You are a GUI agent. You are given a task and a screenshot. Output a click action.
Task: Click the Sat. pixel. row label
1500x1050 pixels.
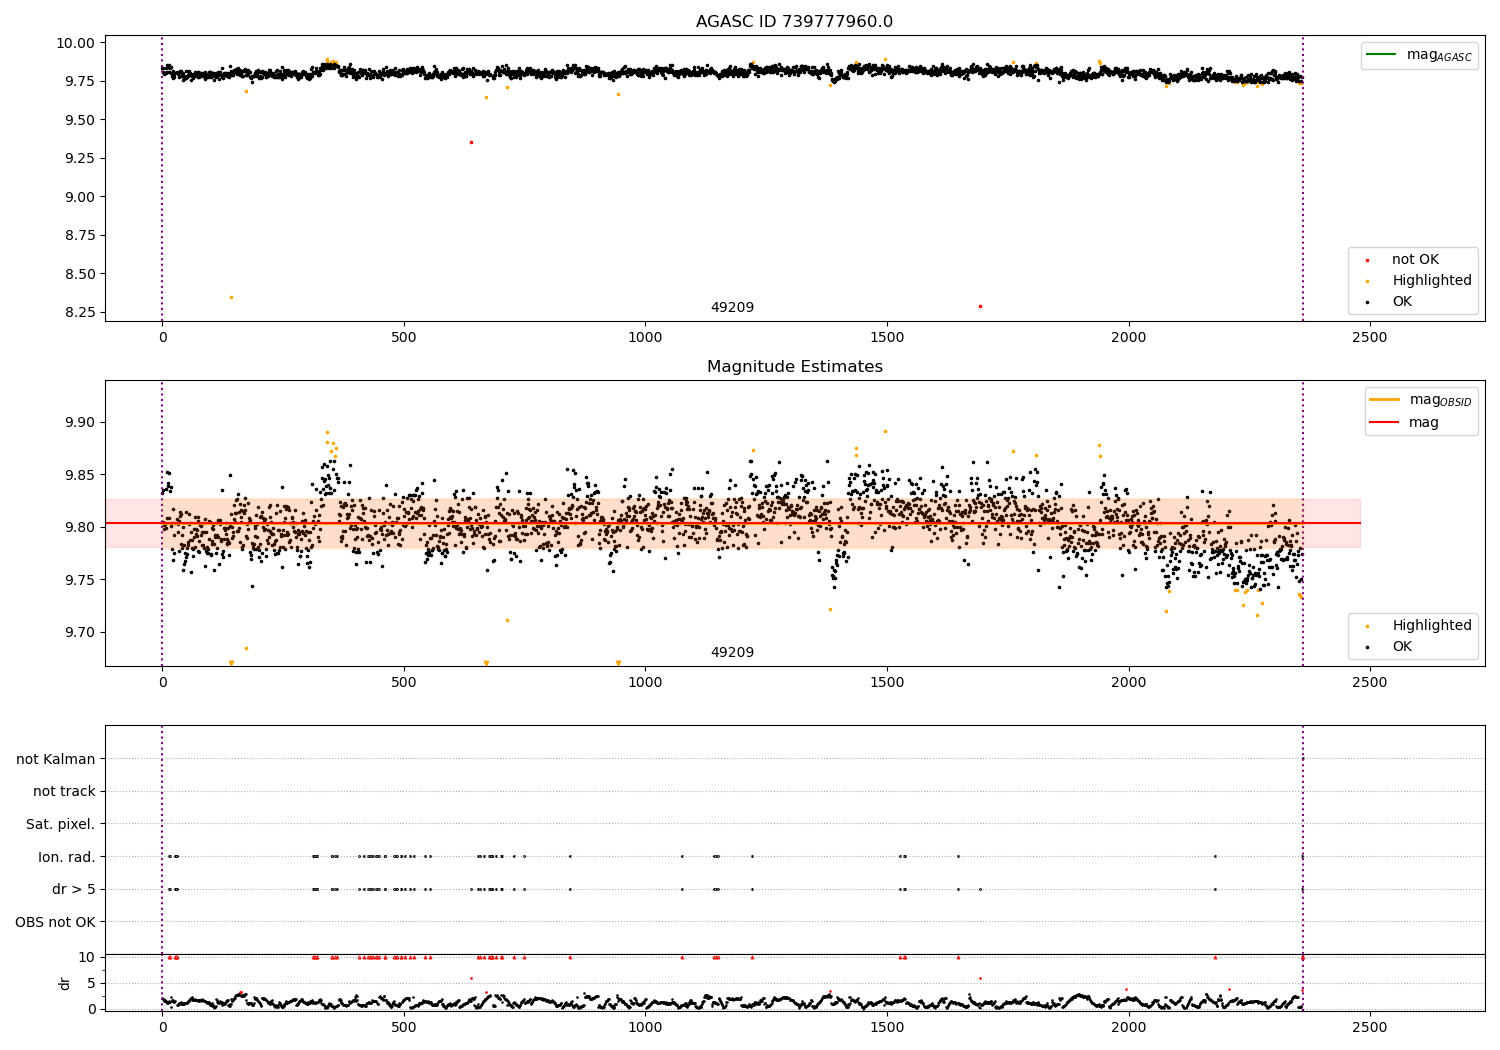click(61, 824)
